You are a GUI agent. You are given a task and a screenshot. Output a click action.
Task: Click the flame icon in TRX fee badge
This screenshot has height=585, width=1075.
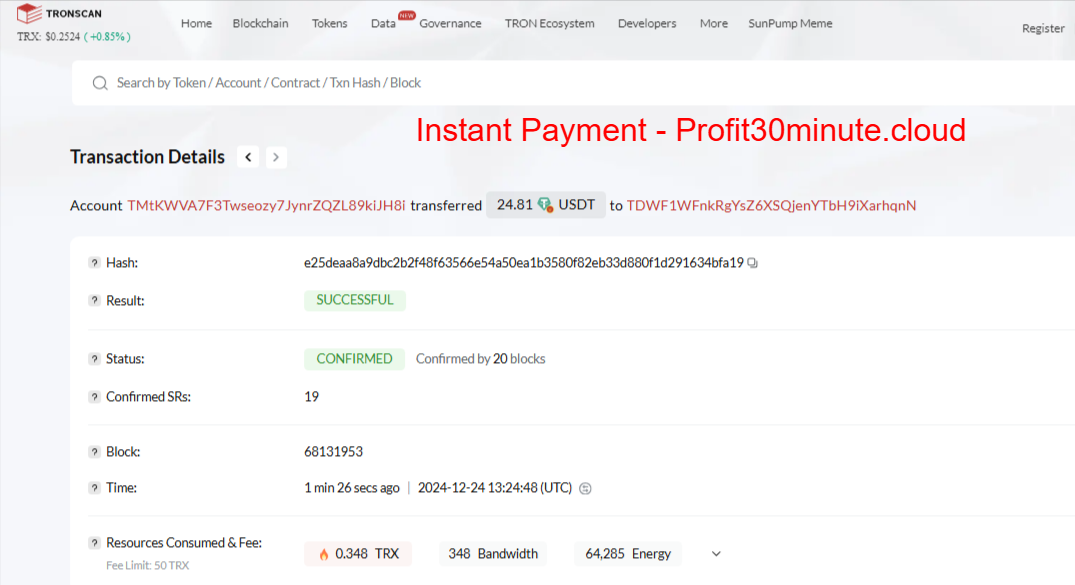[324, 554]
